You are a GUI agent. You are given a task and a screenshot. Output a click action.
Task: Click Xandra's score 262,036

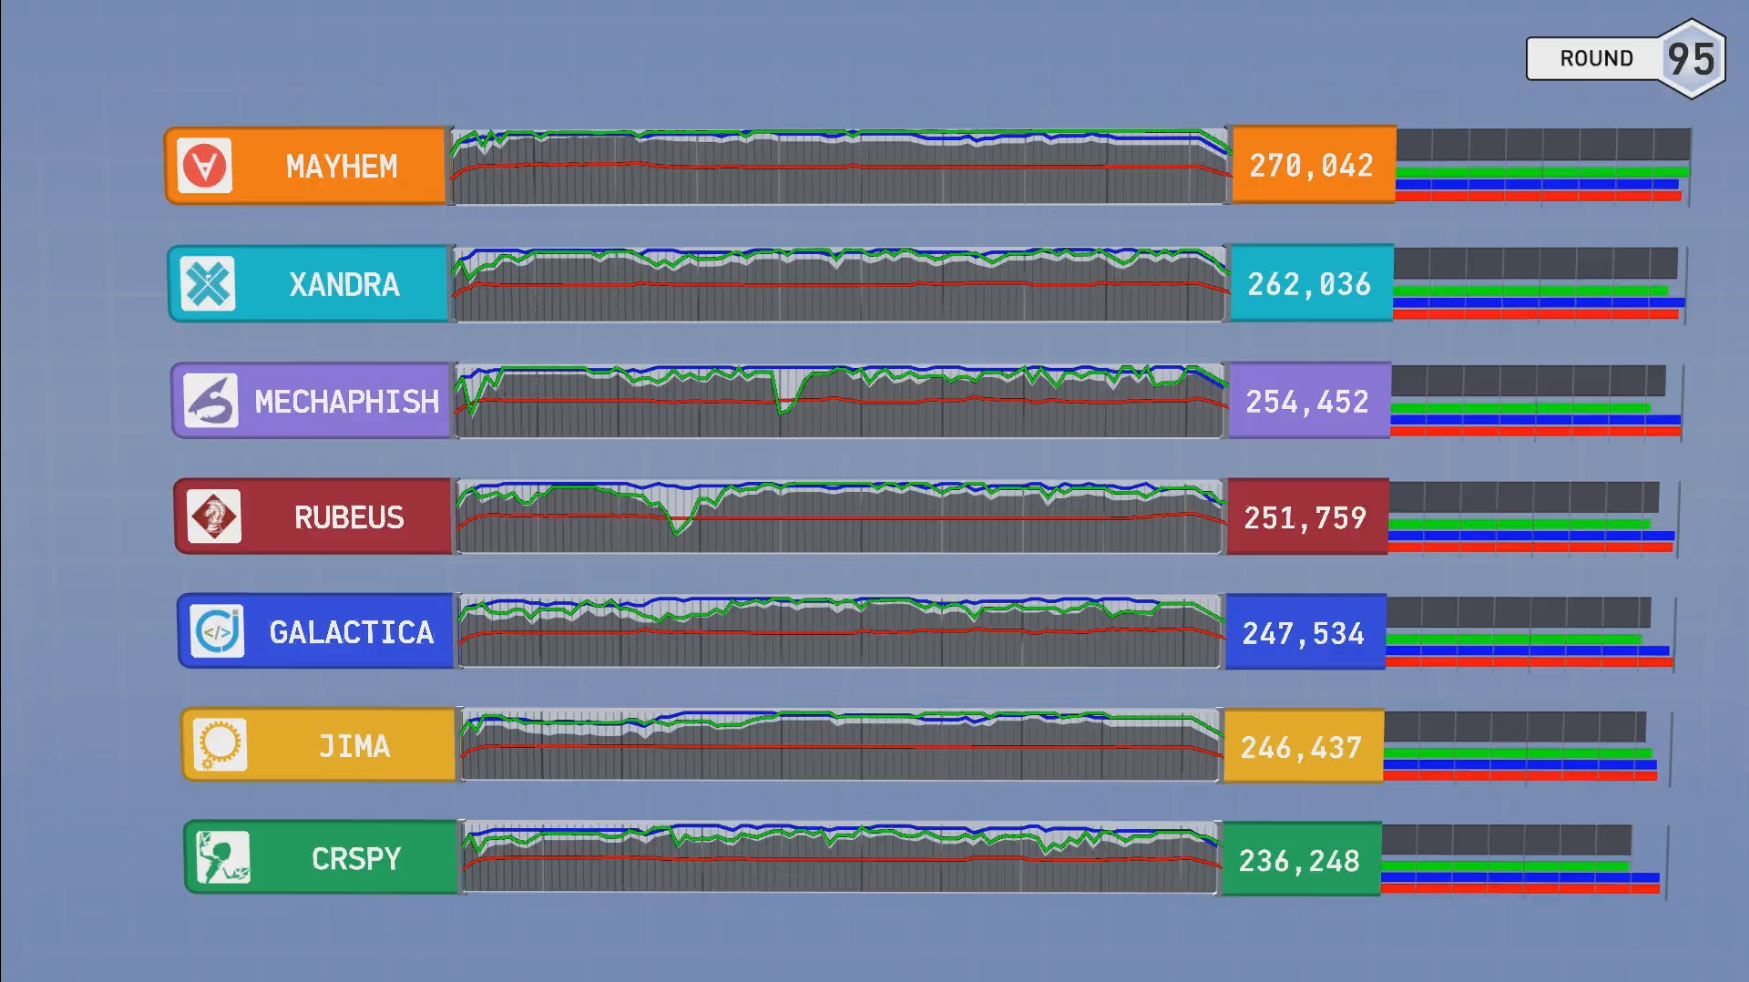tap(1309, 285)
